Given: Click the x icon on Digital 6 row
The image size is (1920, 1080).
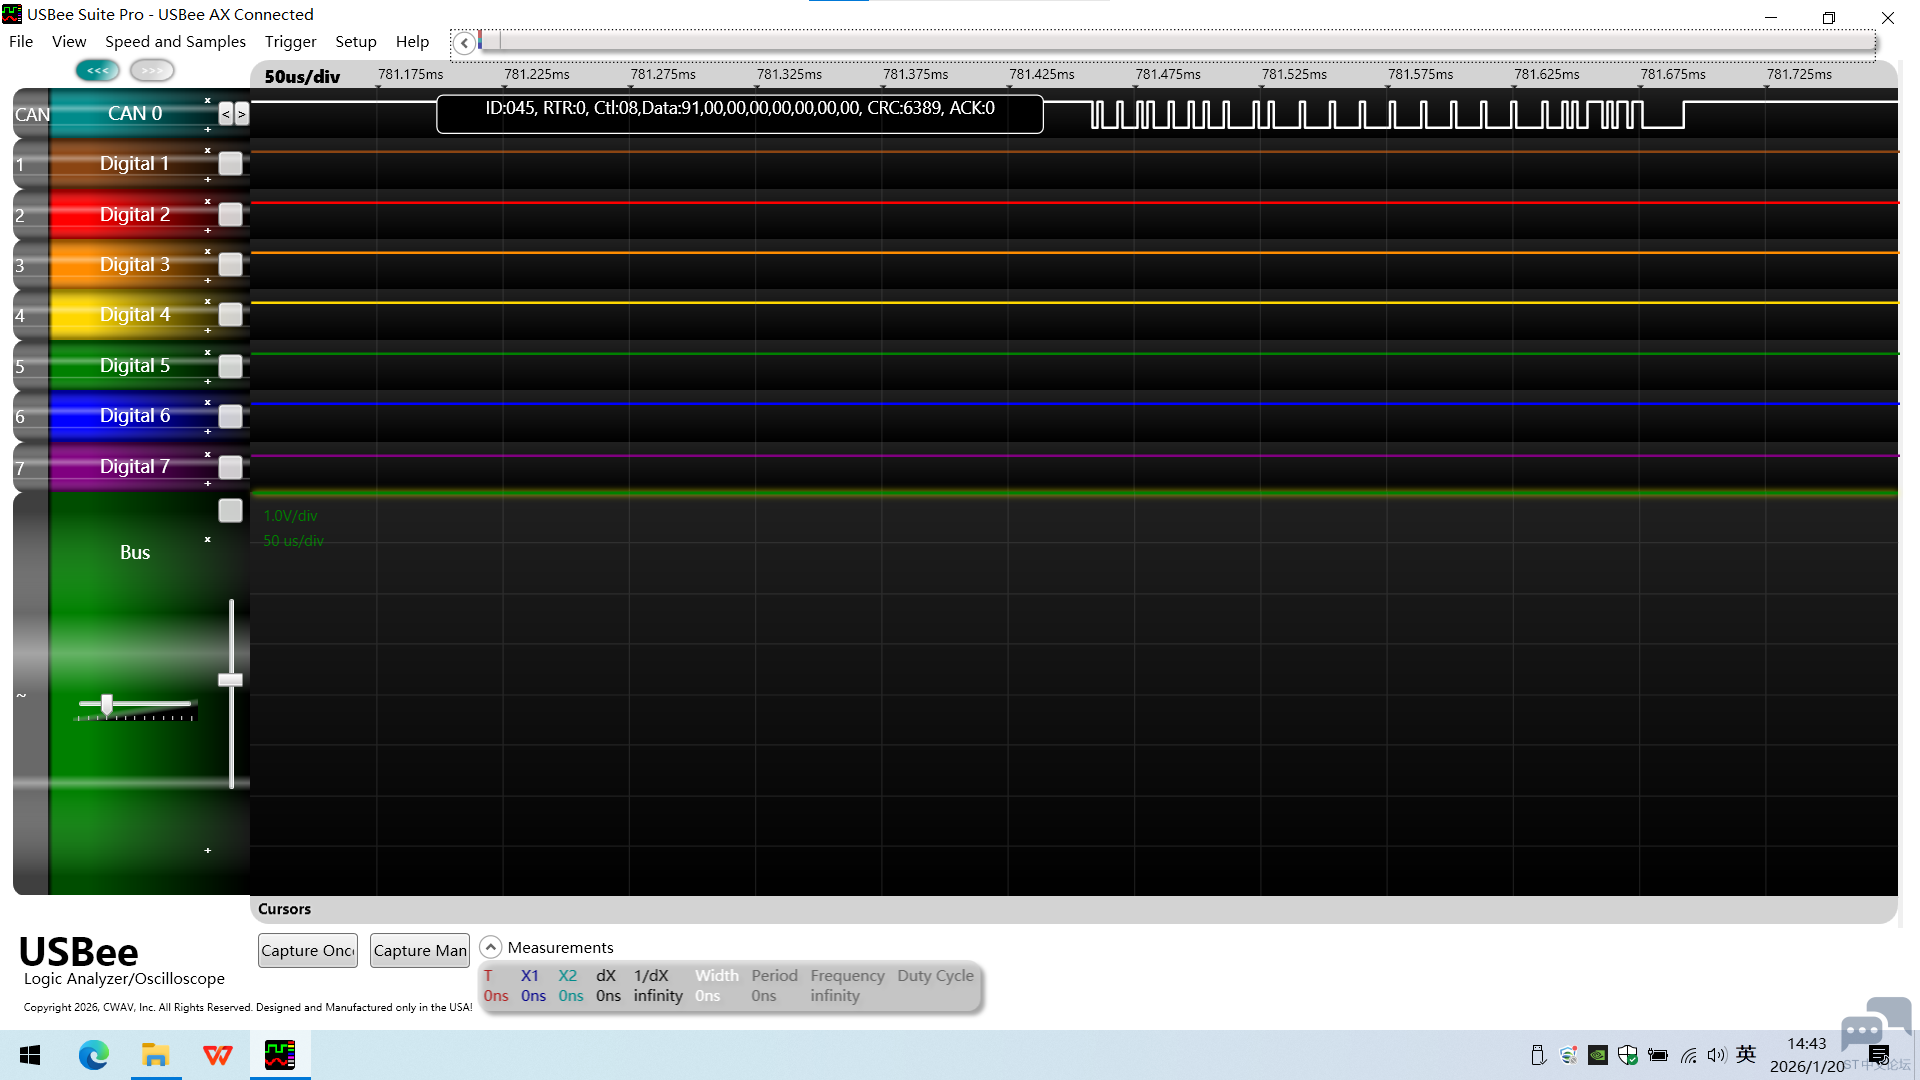Looking at the screenshot, I should (208, 403).
